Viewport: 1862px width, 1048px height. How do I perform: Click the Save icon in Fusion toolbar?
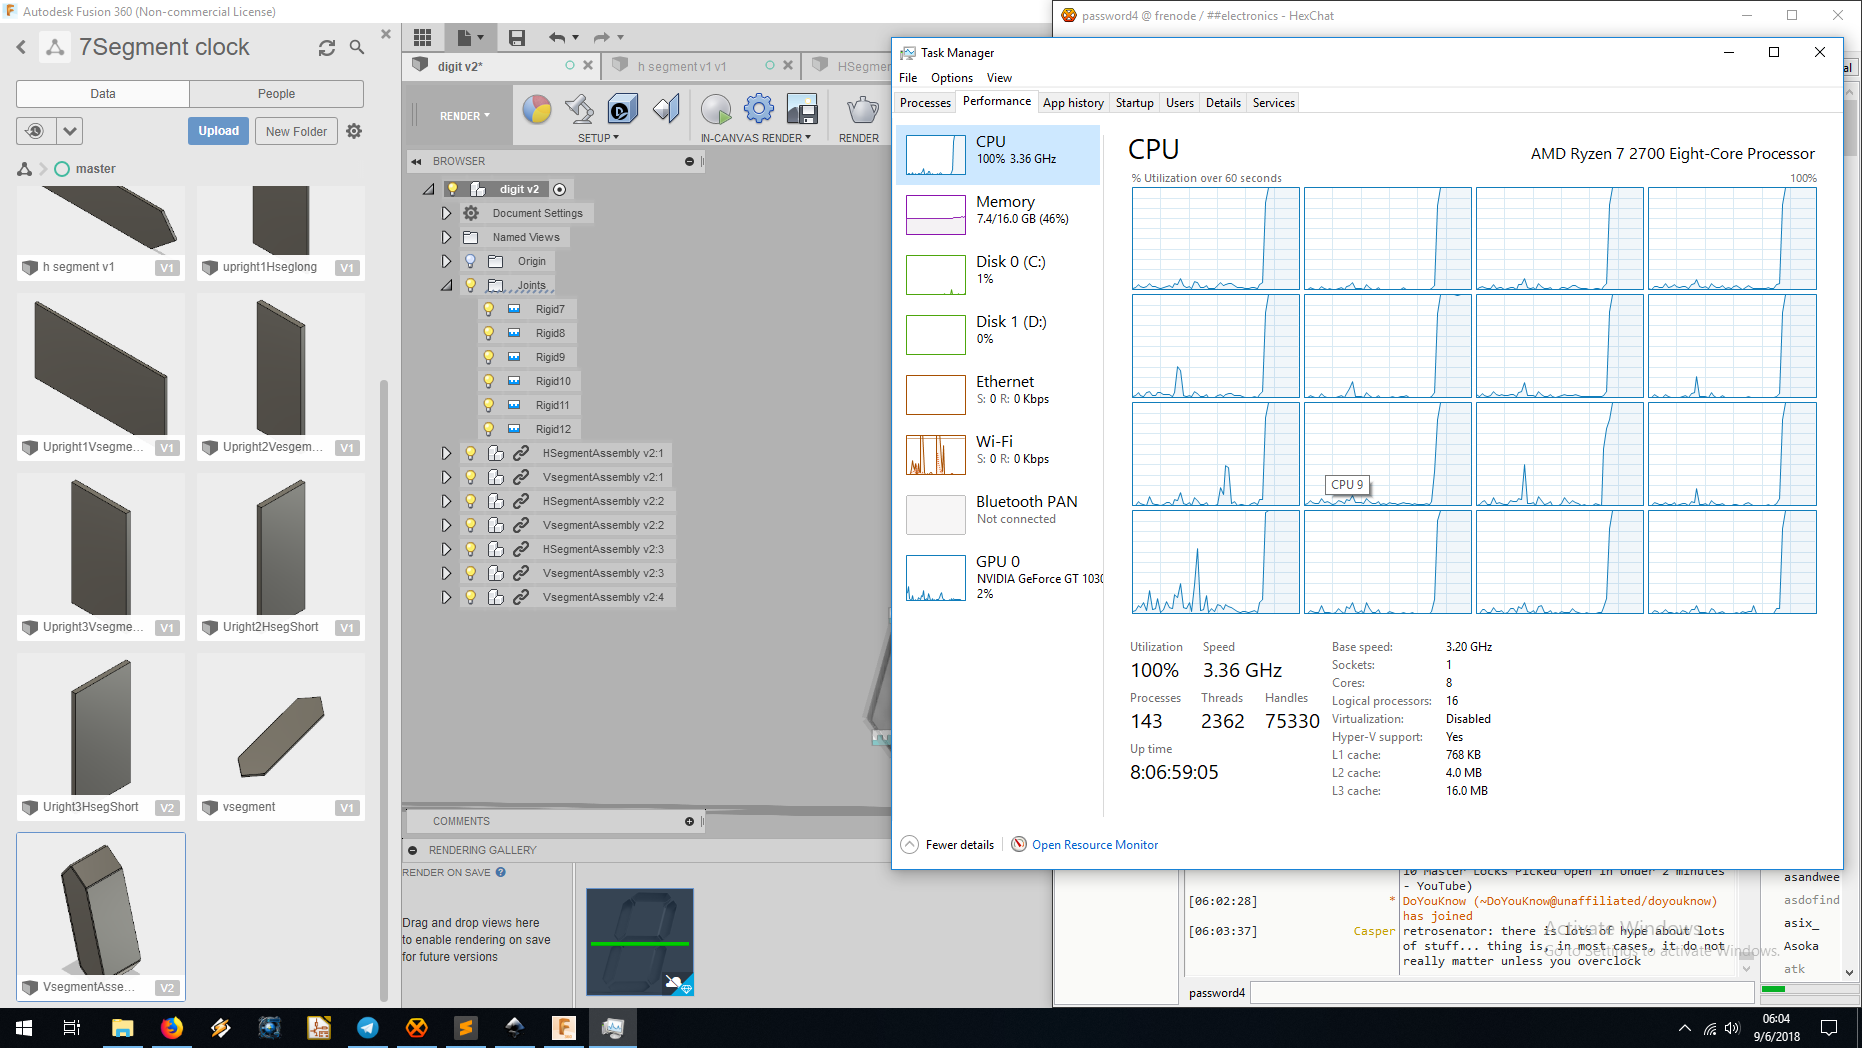[516, 37]
